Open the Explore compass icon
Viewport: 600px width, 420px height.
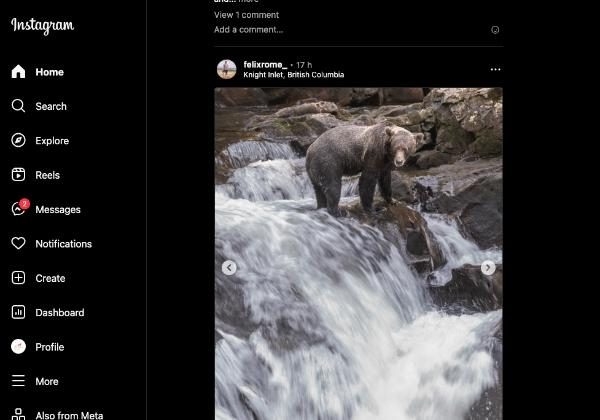(x=18, y=140)
